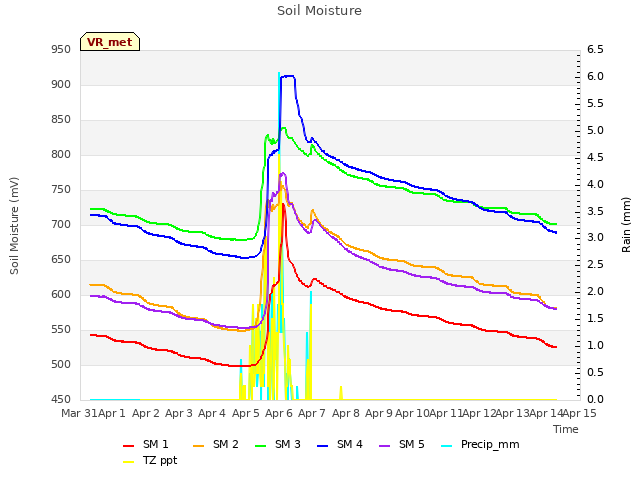
Task: Click the TZ ppt legend entry
Action: pos(150,460)
